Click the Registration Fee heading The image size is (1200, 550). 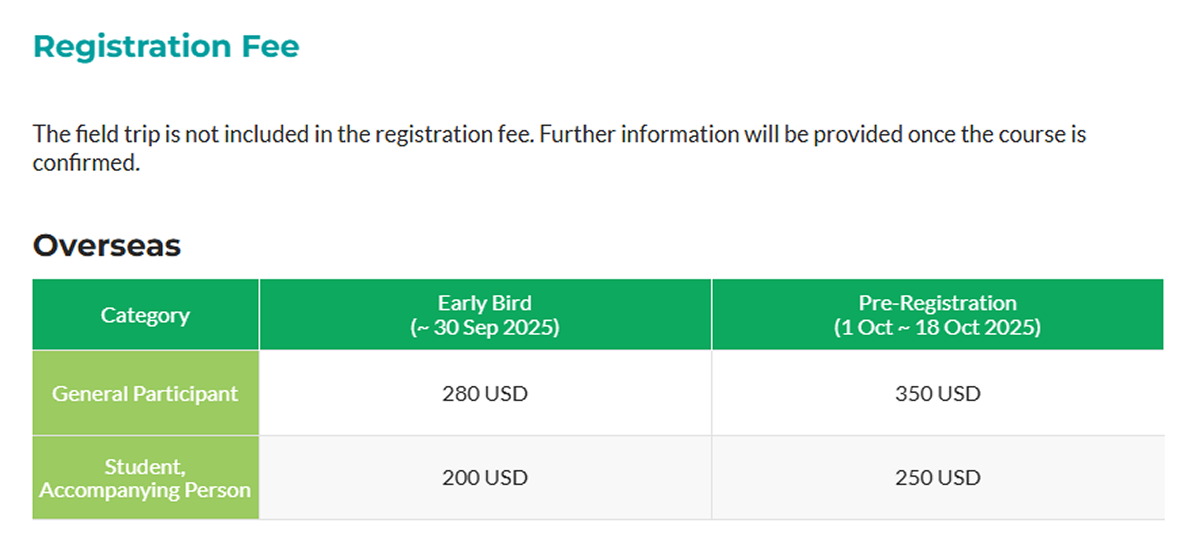[166, 46]
